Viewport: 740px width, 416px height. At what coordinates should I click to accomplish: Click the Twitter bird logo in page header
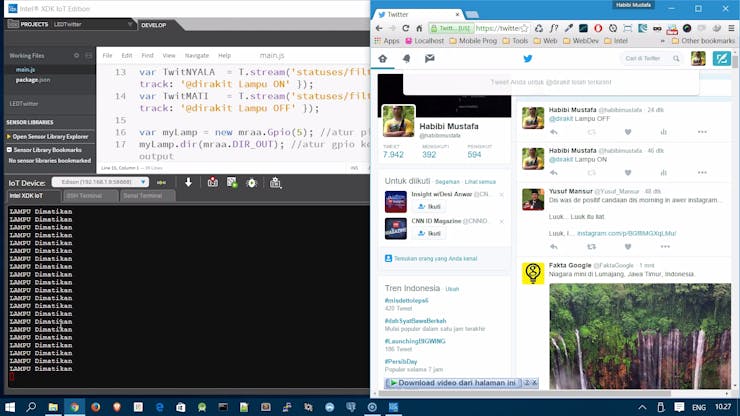528,59
